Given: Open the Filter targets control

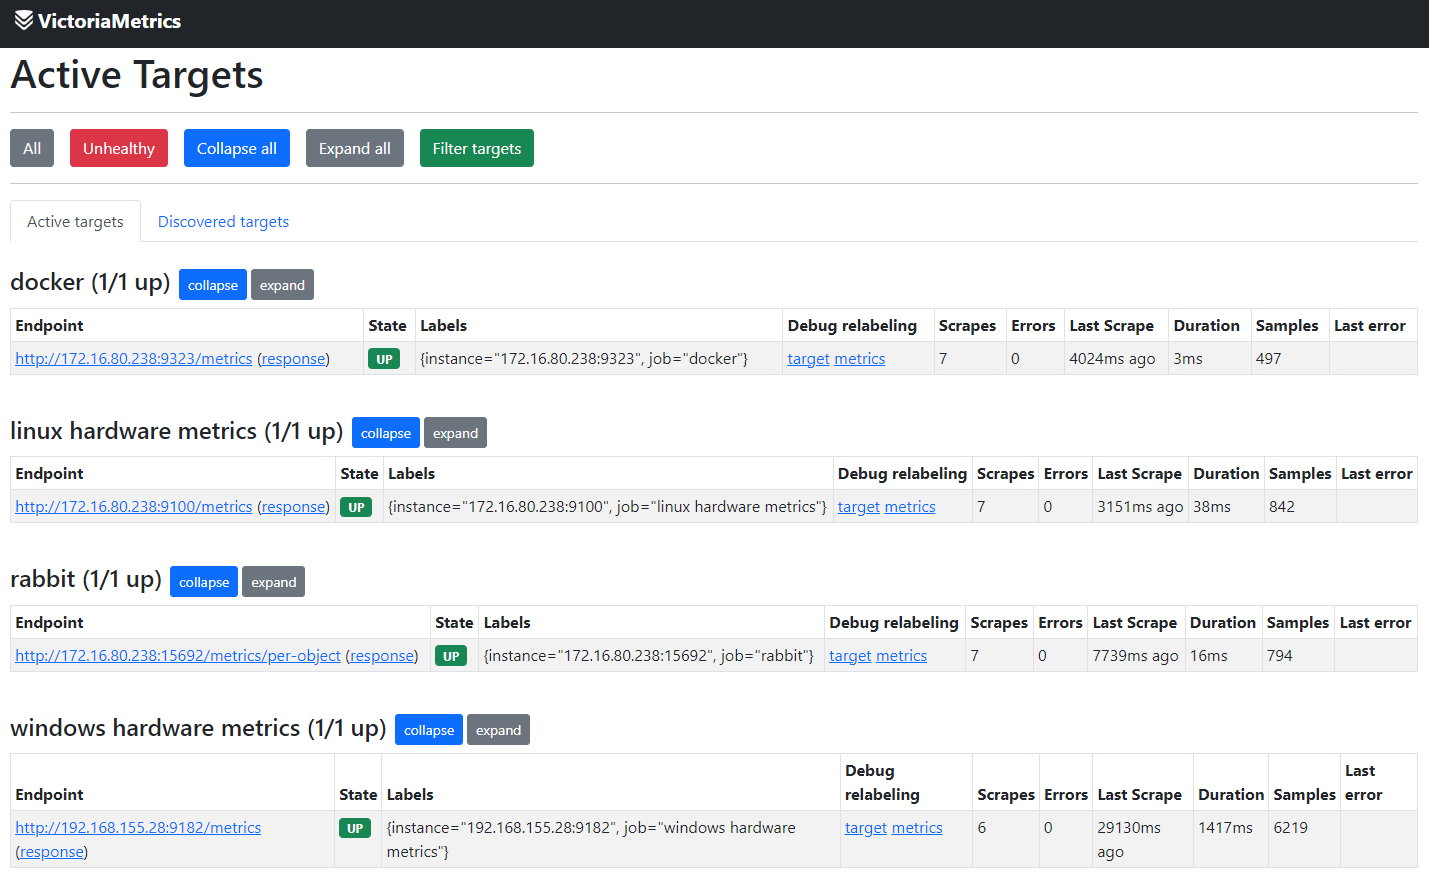Looking at the screenshot, I should click(x=476, y=148).
